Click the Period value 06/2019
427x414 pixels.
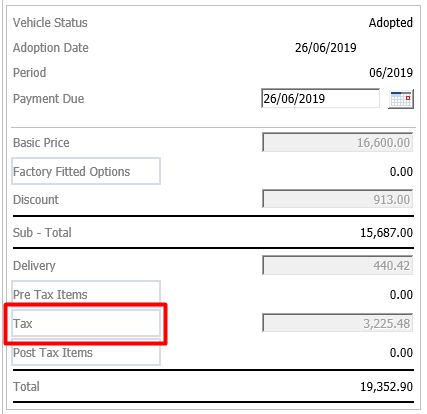(391, 72)
